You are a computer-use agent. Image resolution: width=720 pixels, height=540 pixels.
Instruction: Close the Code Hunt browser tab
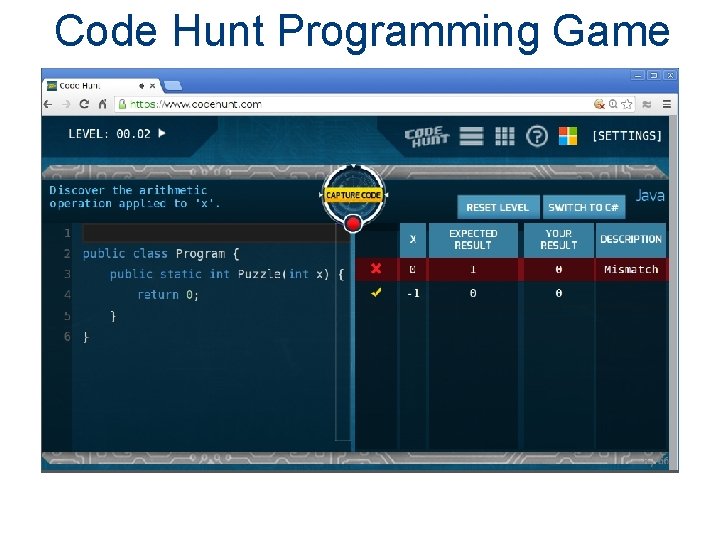coord(152,86)
